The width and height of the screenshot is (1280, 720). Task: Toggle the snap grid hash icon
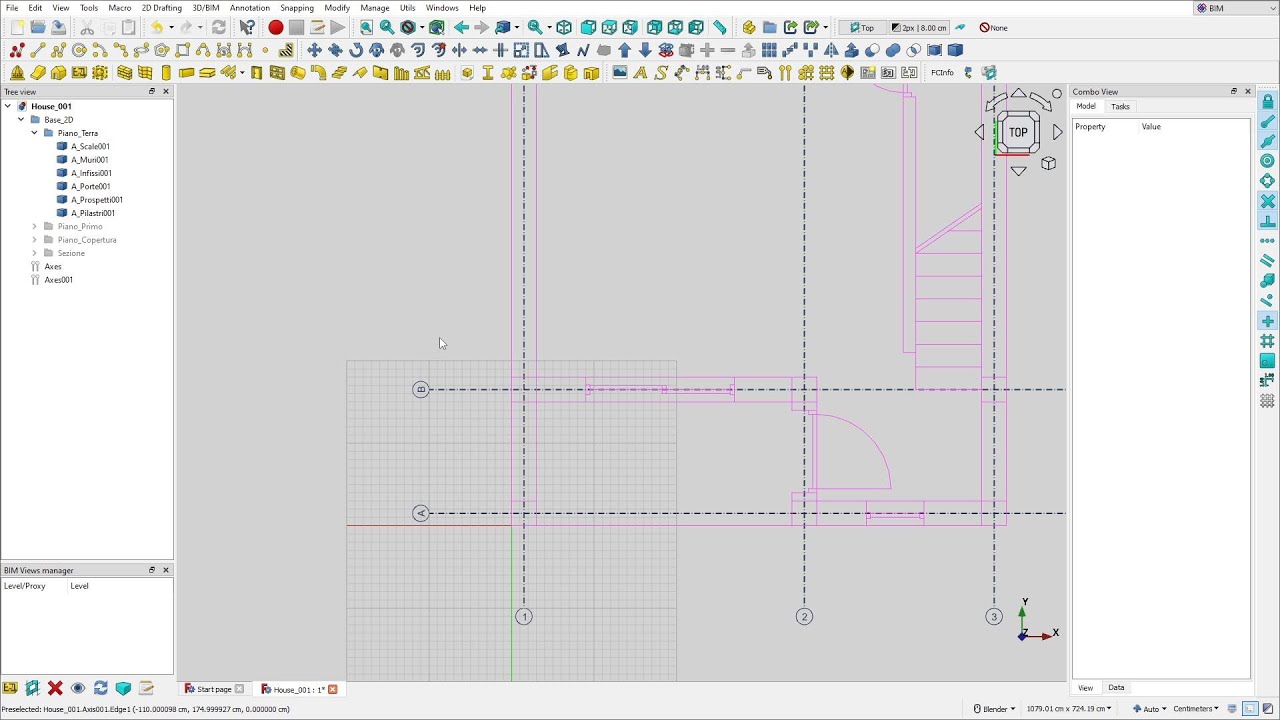coord(1267,341)
